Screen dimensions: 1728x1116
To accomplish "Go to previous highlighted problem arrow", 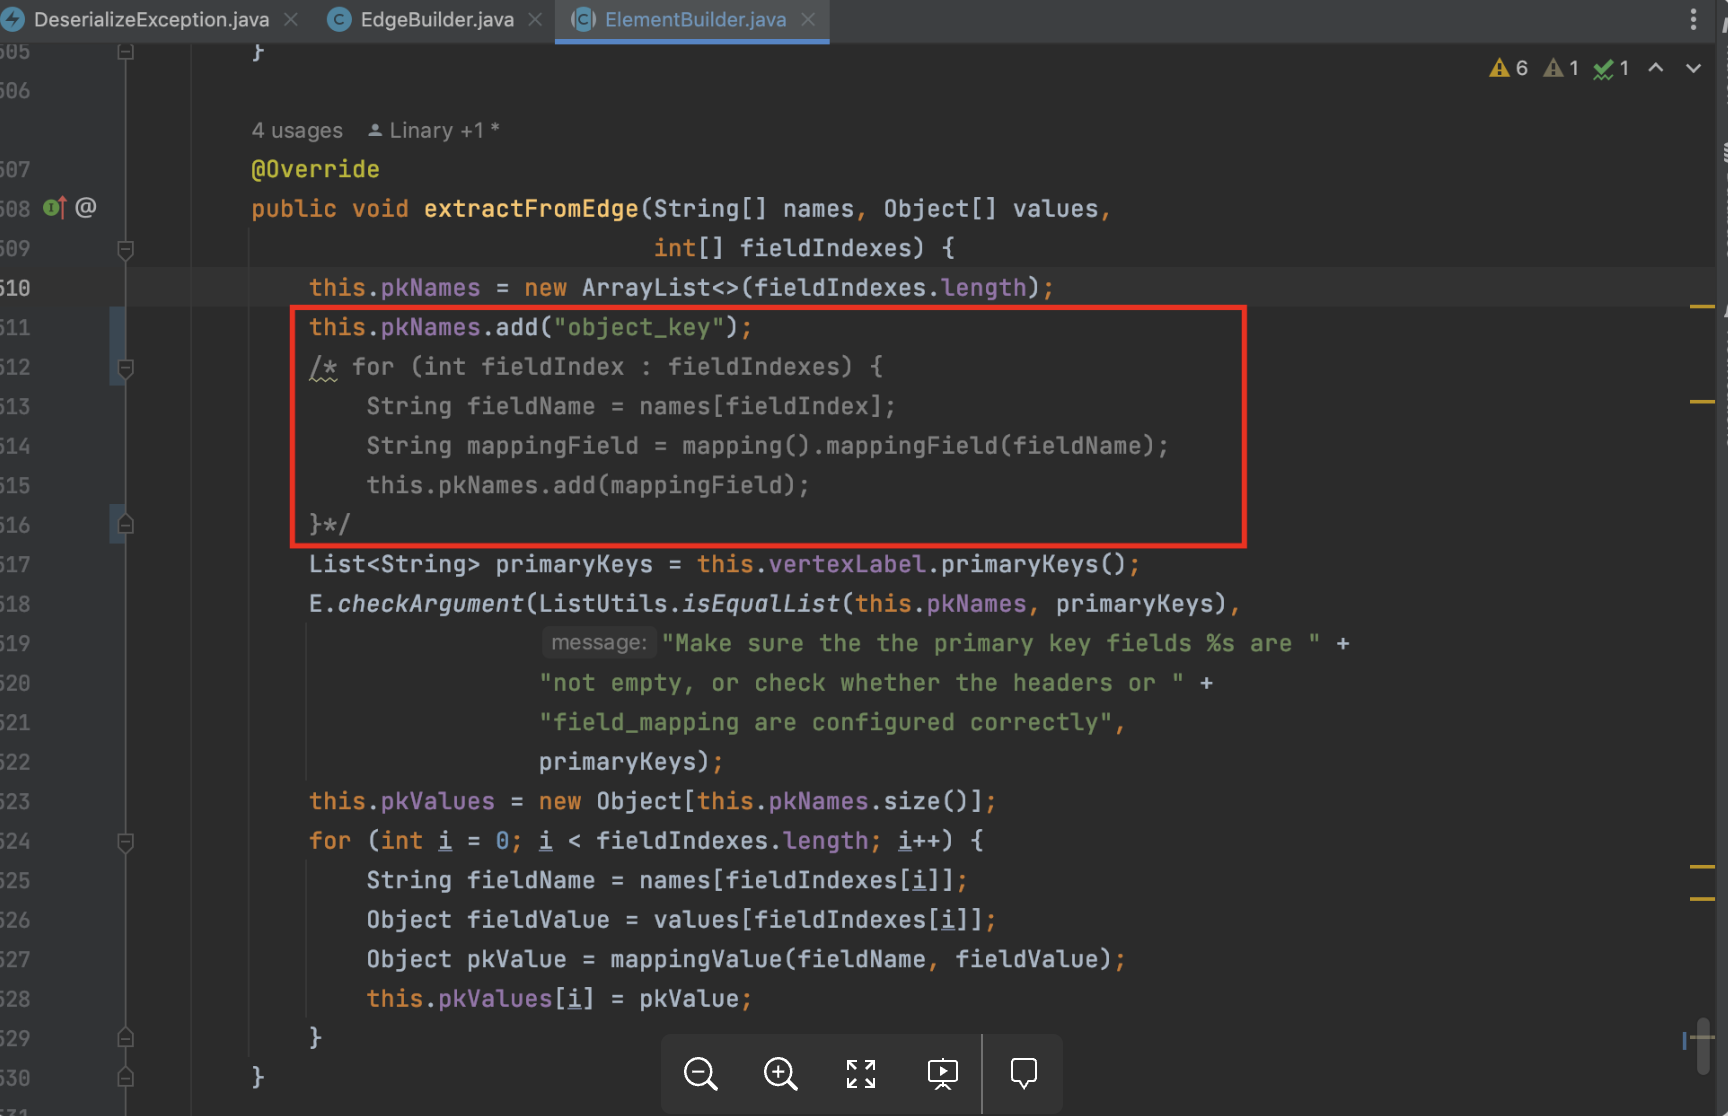I will coord(1656,68).
